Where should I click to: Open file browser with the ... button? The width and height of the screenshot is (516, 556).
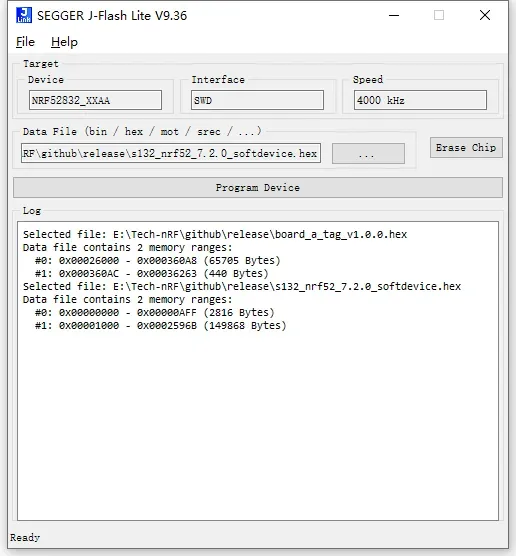[x=368, y=154]
